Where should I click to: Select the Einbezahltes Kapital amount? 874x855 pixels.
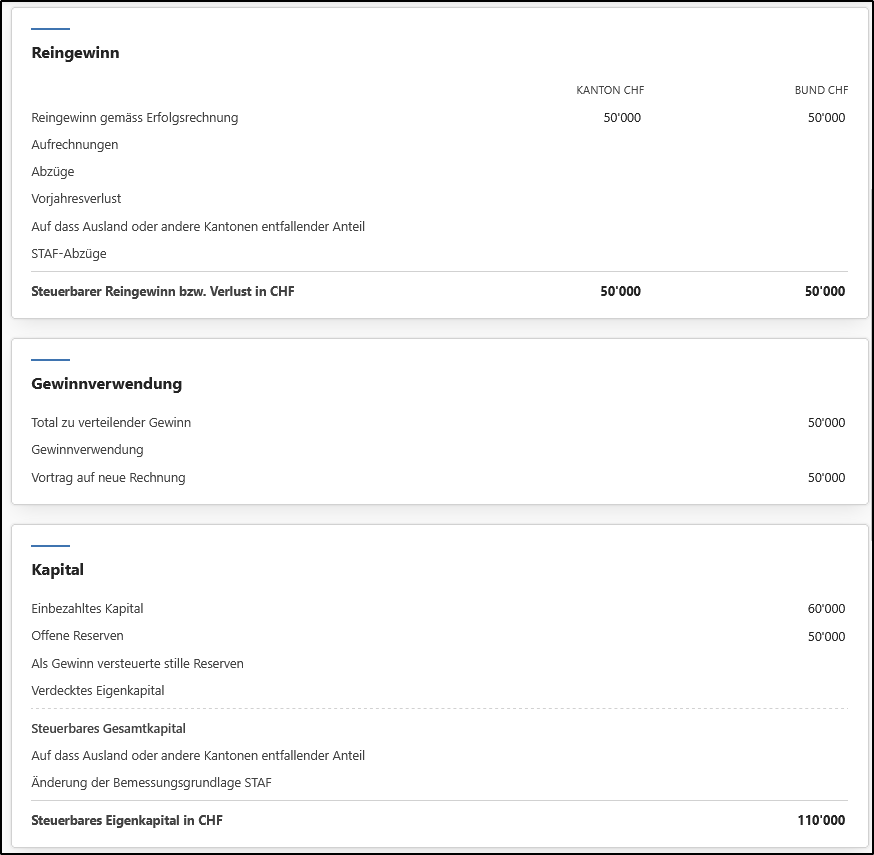pyautogui.click(x=827, y=609)
